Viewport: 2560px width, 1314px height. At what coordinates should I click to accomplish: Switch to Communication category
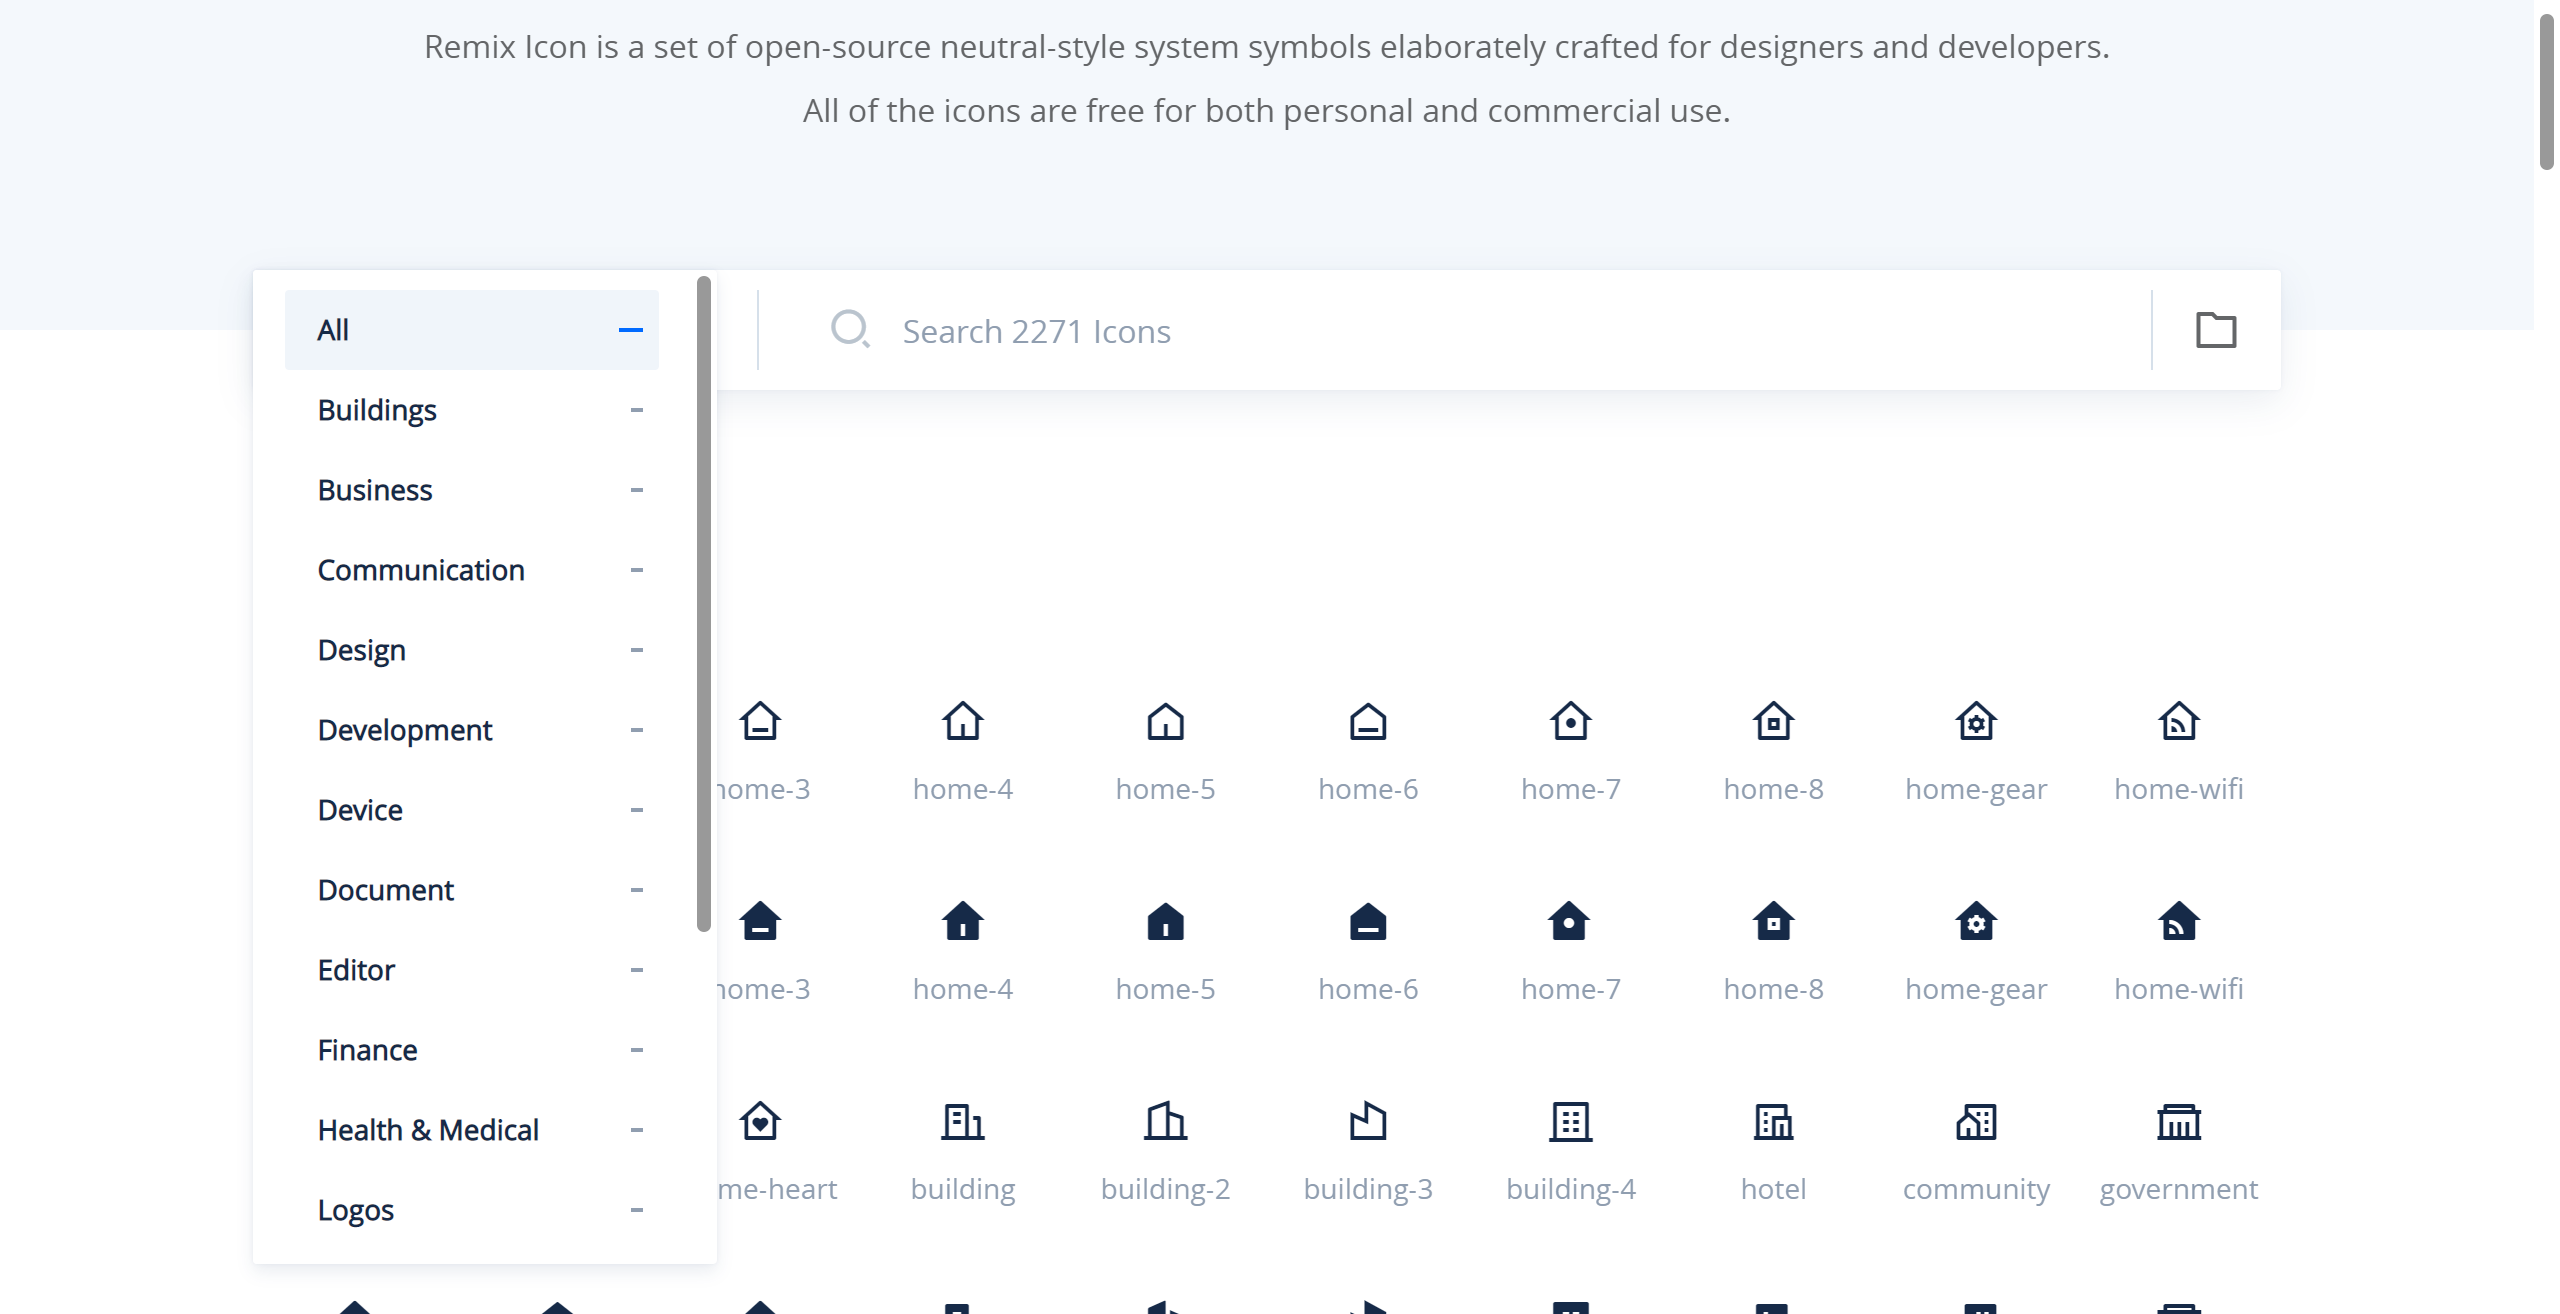472,570
